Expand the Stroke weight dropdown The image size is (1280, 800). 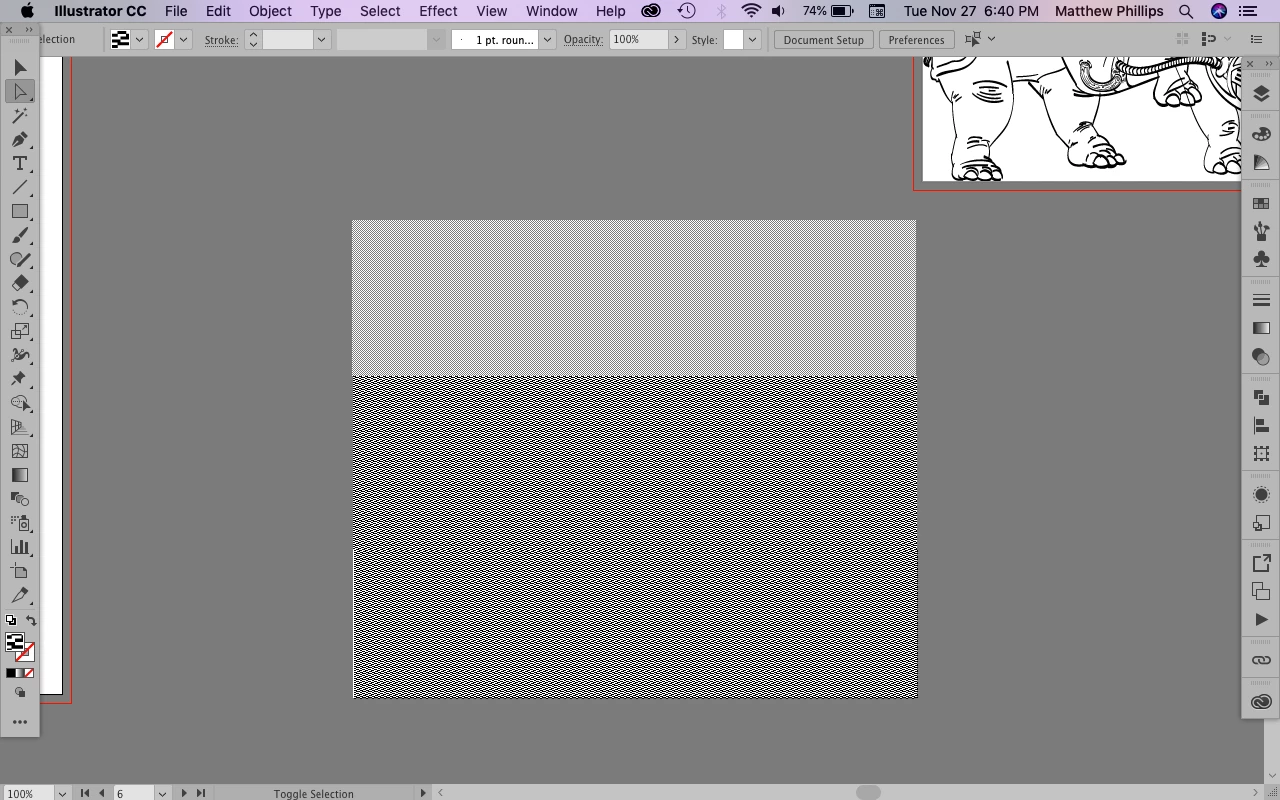[x=321, y=39]
